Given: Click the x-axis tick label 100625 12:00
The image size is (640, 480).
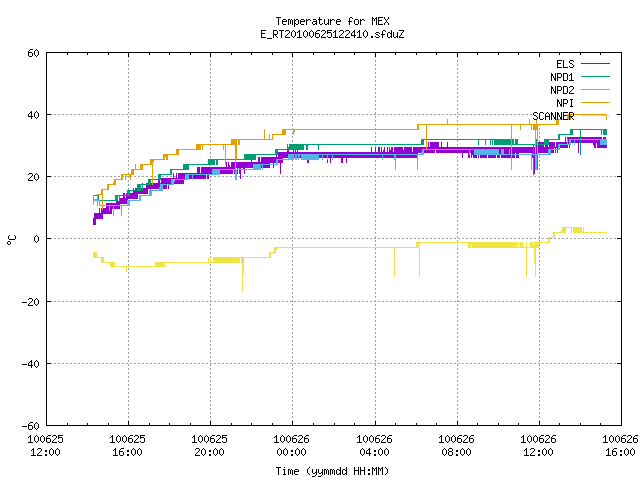Looking at the screenshot, I should coord(45,446).
